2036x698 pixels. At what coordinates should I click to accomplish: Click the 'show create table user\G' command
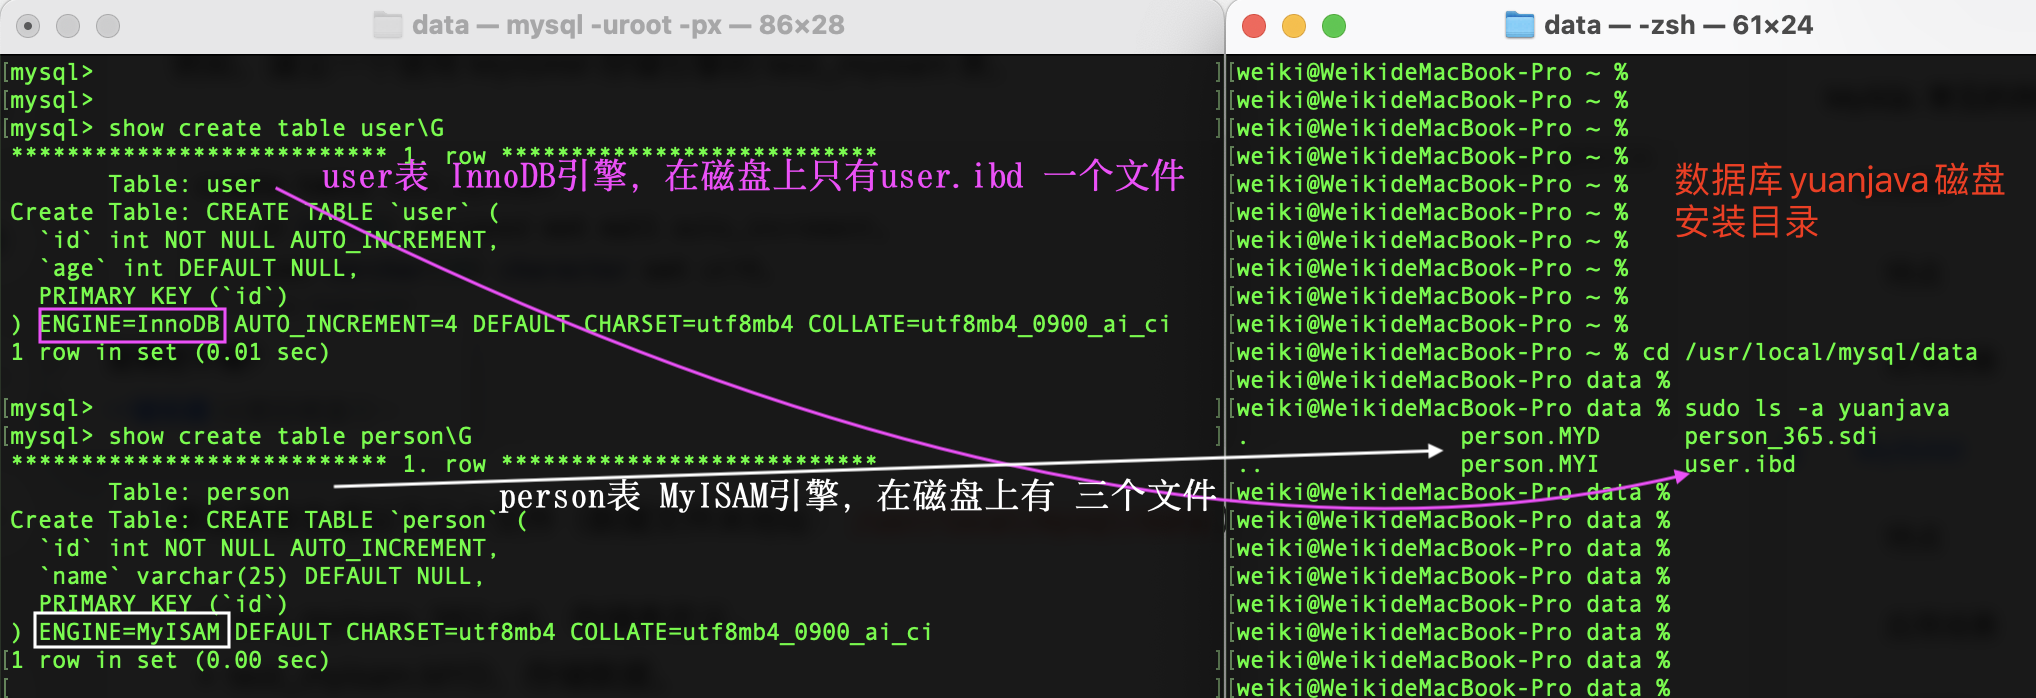[x=276, y=128]
